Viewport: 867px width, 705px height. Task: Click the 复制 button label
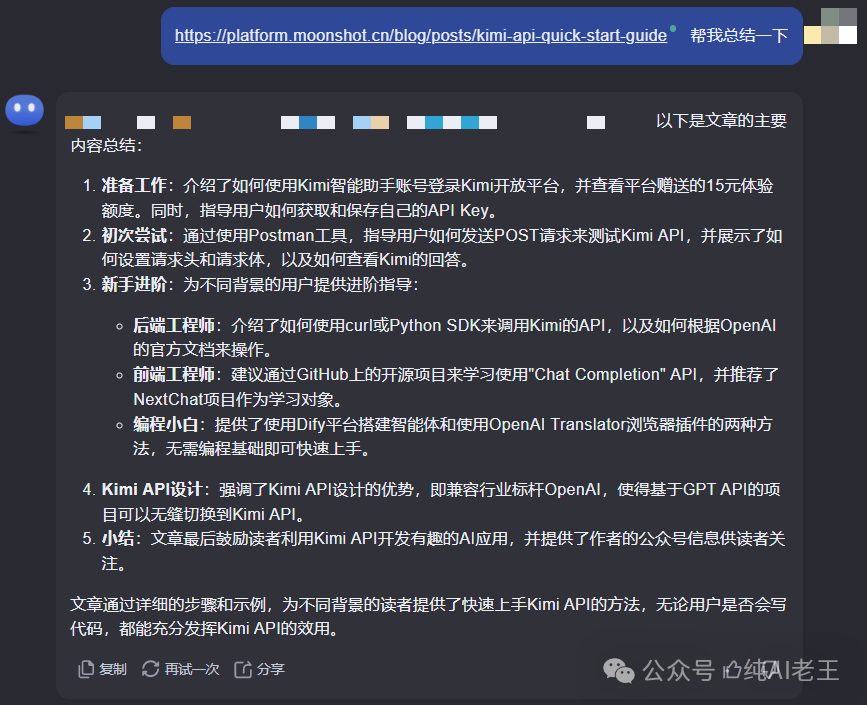tap(113, 670)
